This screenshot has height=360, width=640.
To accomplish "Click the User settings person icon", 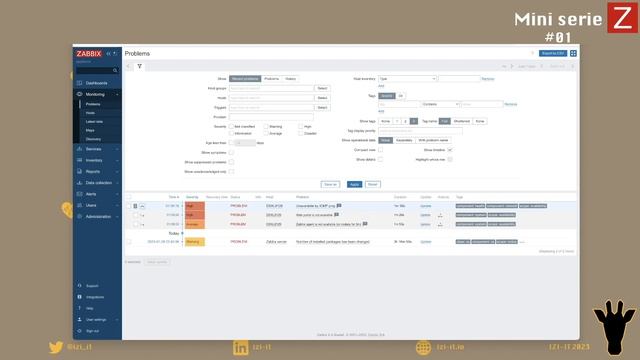I will (80, 320).
